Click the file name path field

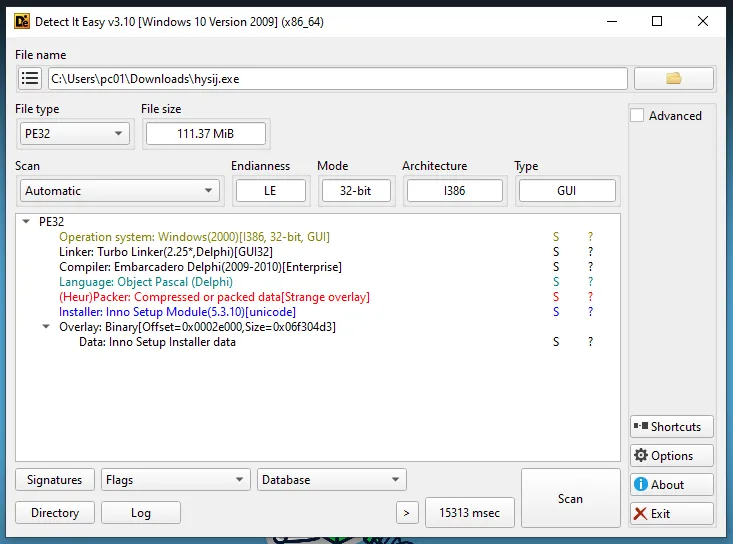[x=338, y=79]
